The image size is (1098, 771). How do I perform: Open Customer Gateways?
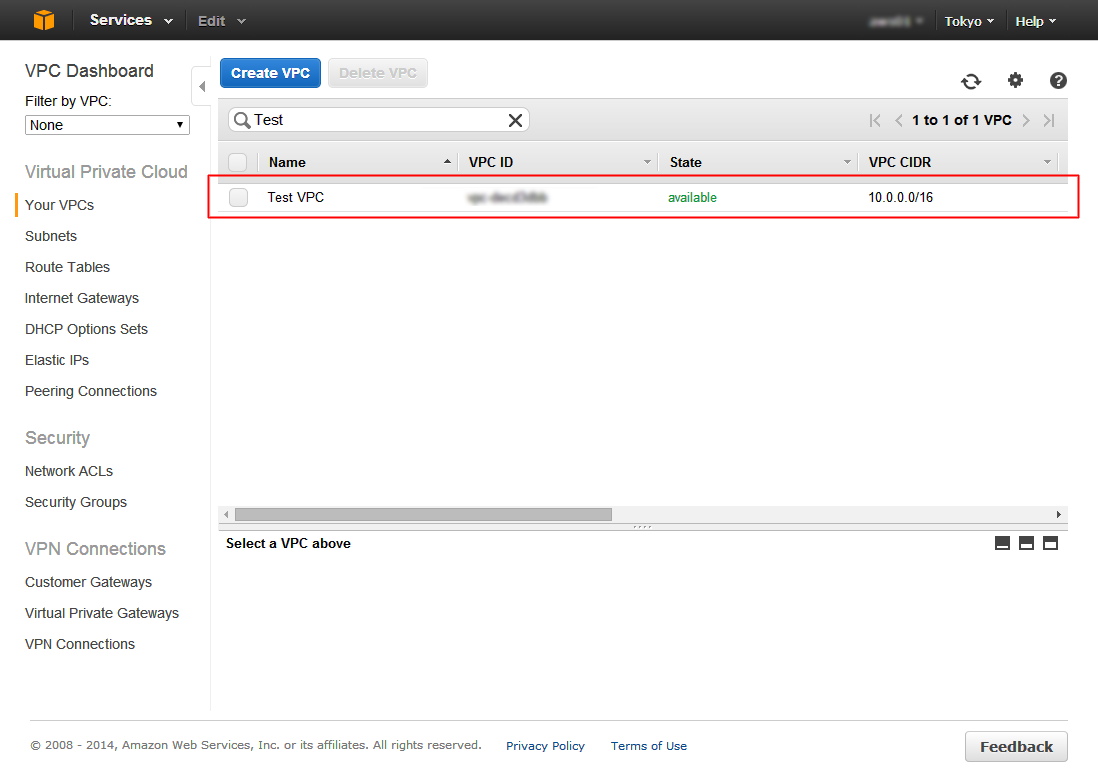click(x=88, y=582)
